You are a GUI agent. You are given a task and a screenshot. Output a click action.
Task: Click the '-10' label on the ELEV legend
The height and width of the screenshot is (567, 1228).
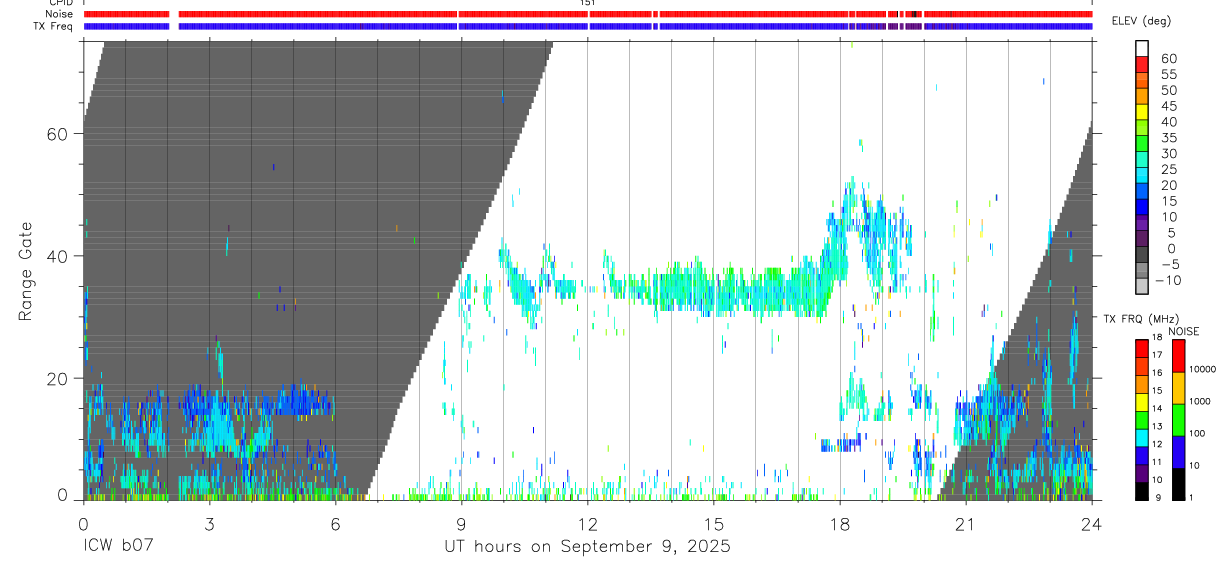(x=1166, y=280)
